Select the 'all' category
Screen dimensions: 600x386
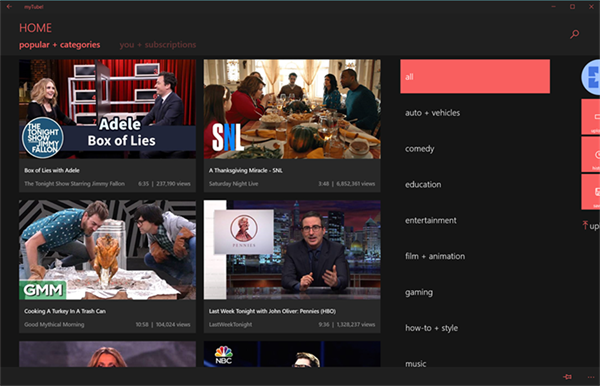coord(475,77)
